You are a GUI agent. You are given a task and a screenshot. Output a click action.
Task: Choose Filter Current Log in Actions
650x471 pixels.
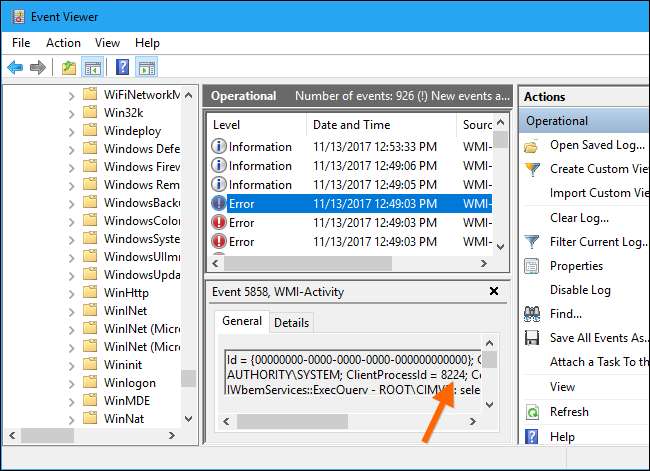pyautogui.click(x=597, y=242)
